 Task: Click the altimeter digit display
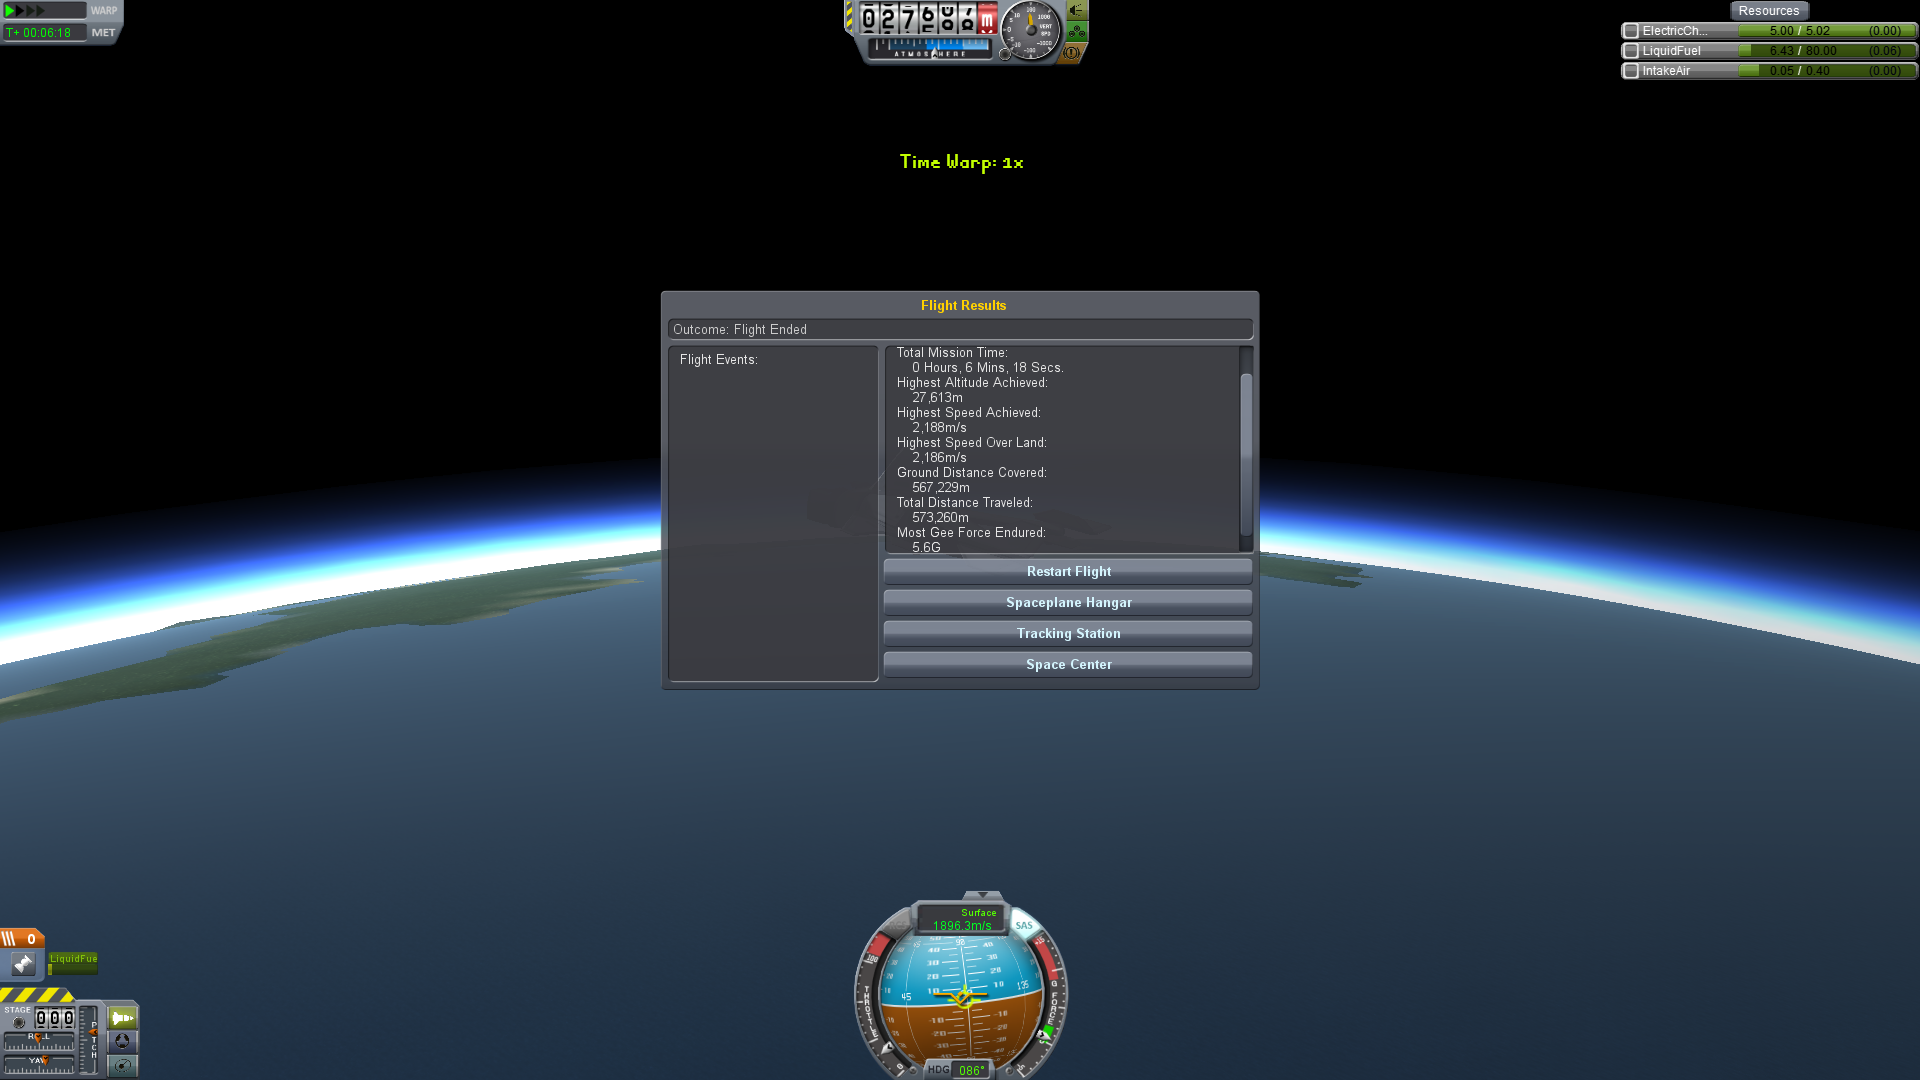tap(928, 18)
